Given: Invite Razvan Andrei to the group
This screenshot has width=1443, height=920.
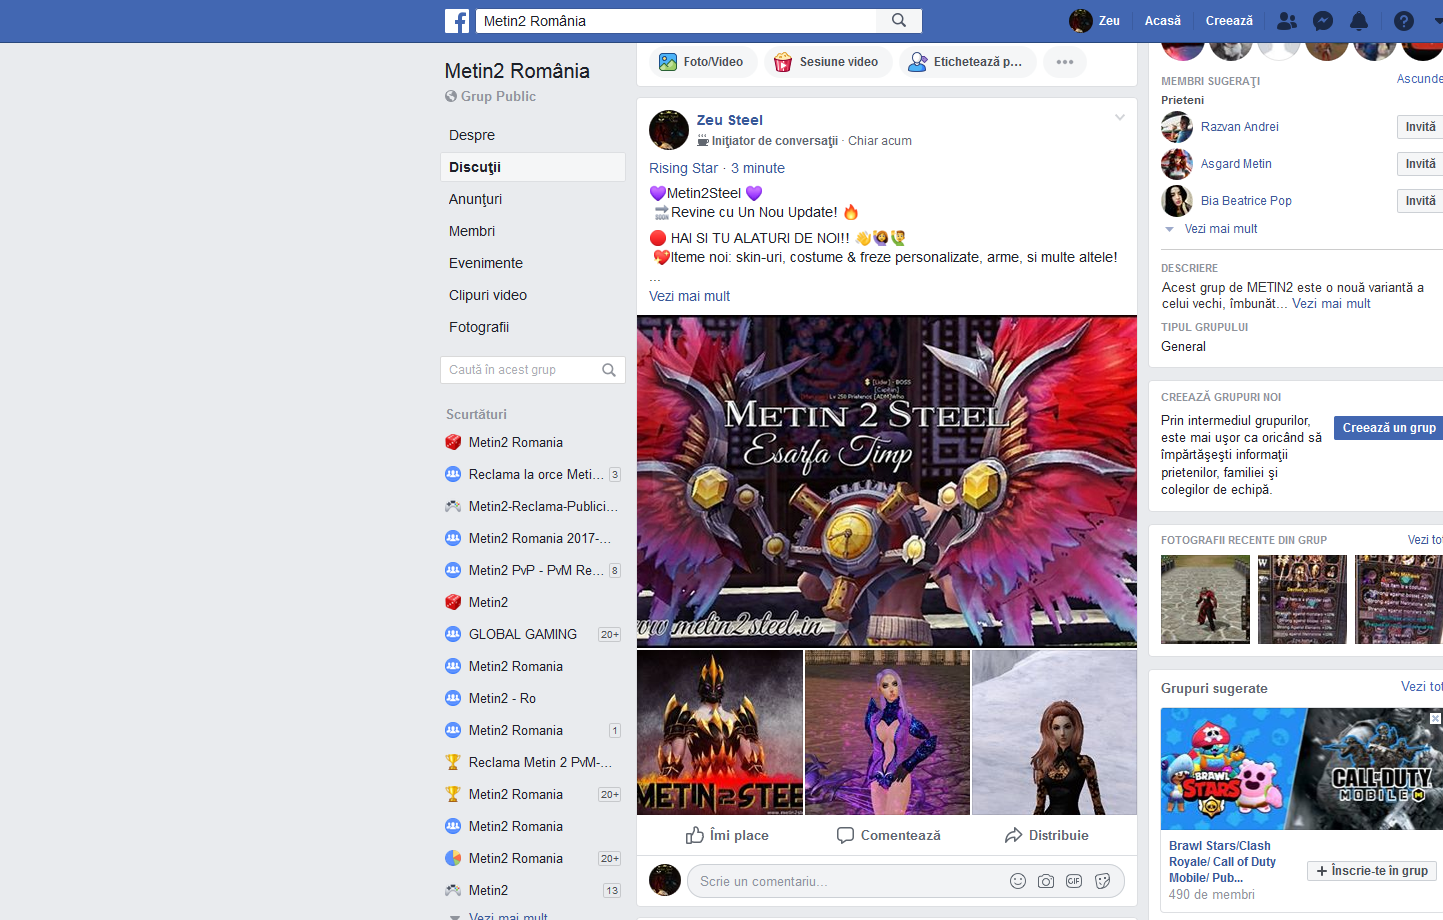Looking at the screenshot, I should point(1420,127).
